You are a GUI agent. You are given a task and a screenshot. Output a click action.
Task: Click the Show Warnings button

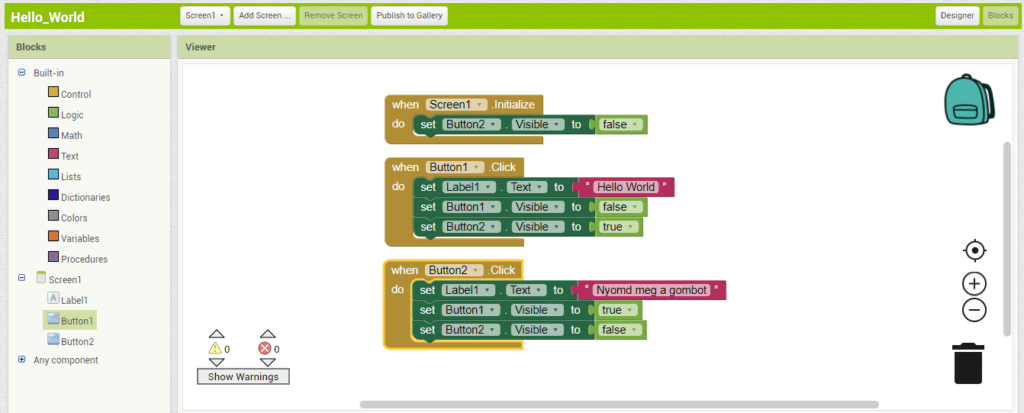(243, 376)
